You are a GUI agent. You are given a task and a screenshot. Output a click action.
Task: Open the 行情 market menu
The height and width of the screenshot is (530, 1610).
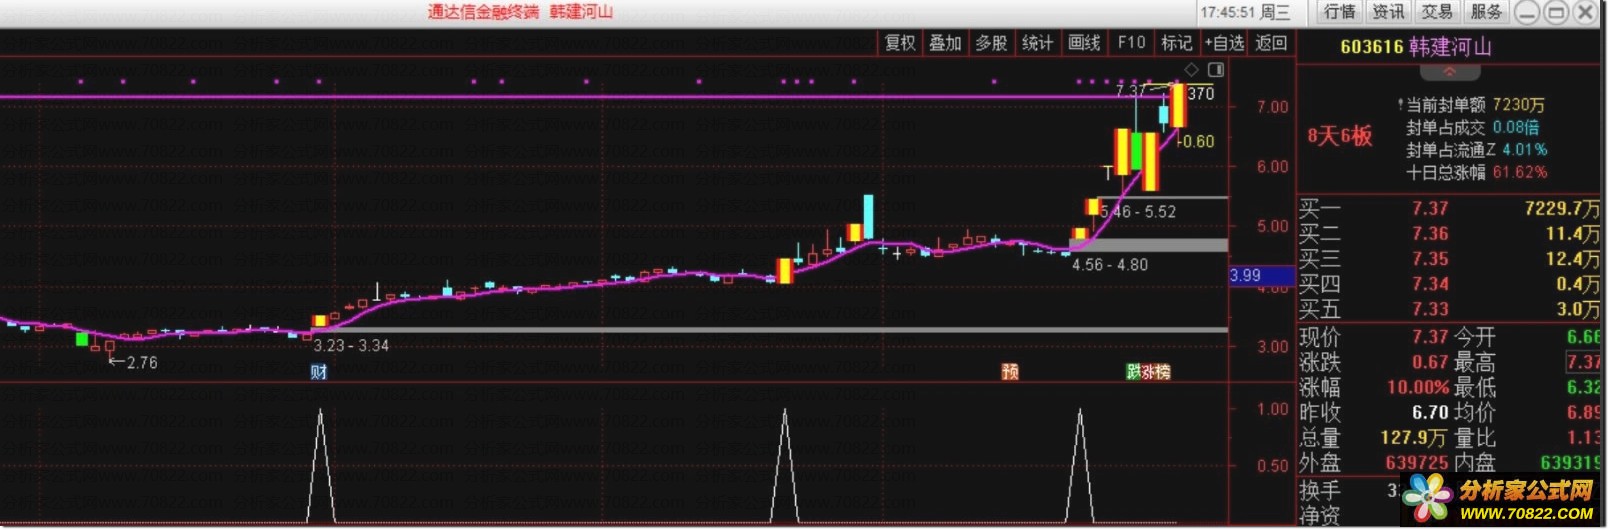(1339, 12)
